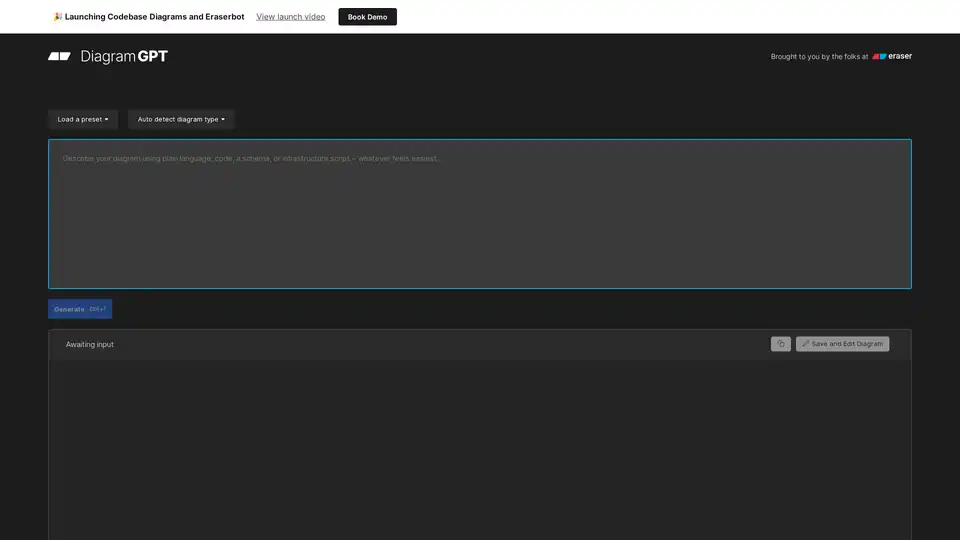The image size is (960, 540).
Task: Click the caret arrow beside Auto detect diagram type
Action: coord(223,120)
